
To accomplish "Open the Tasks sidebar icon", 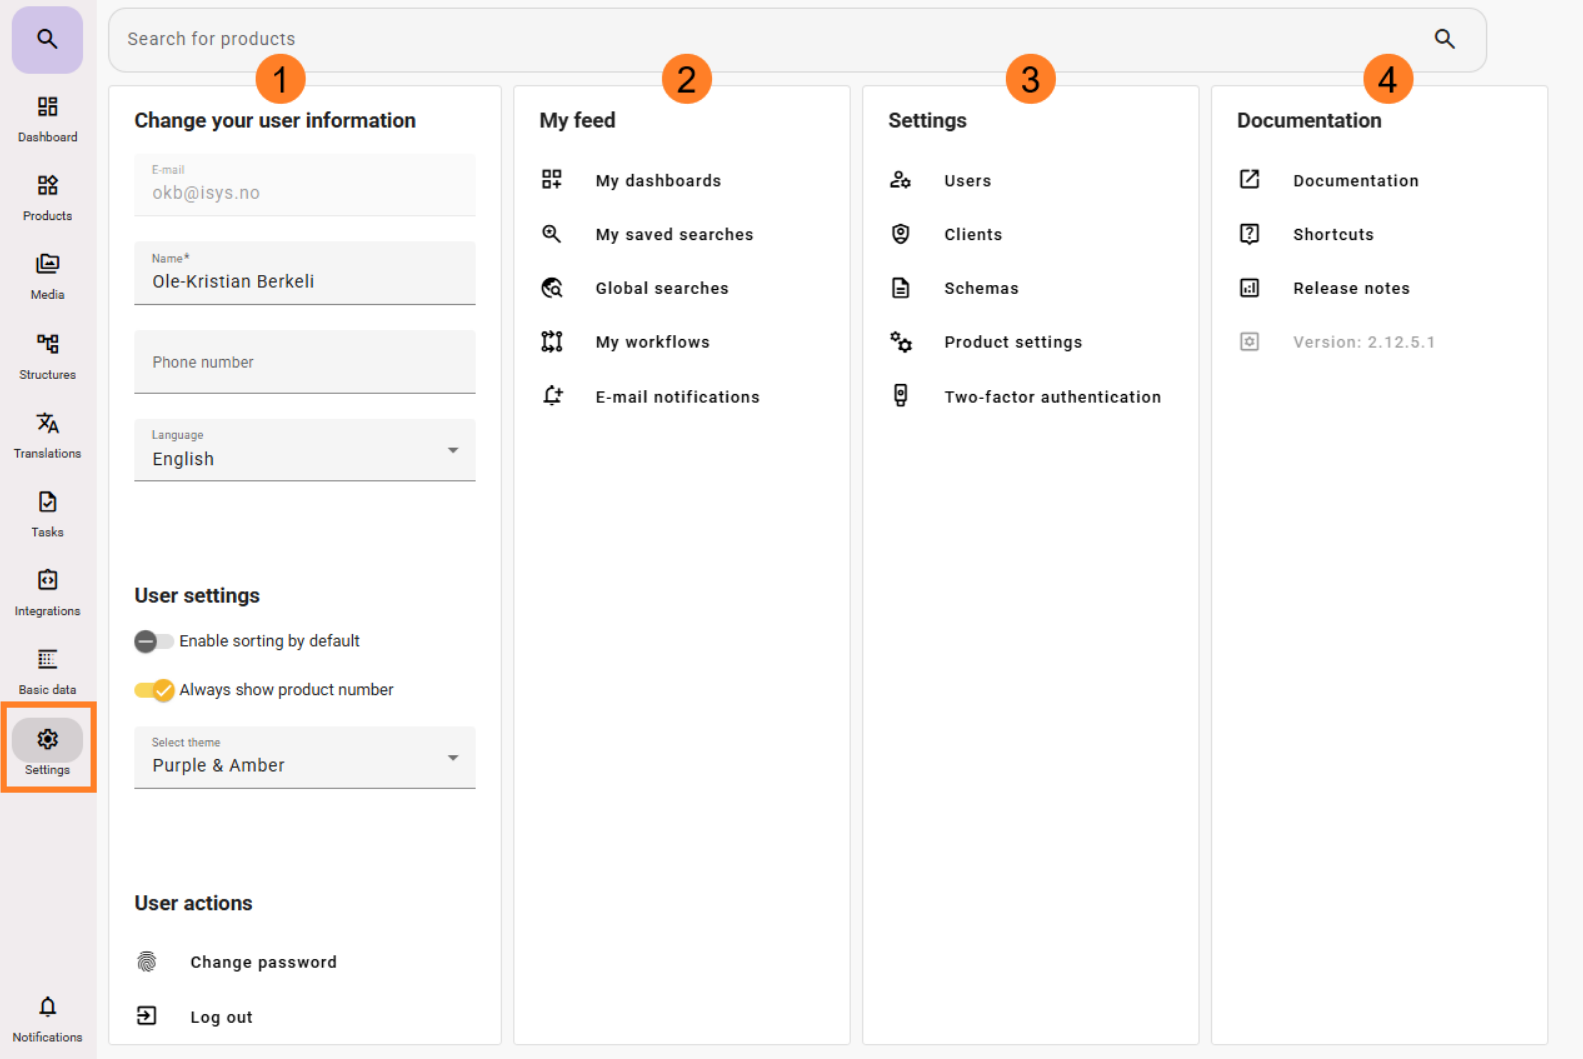I will 47,513.
